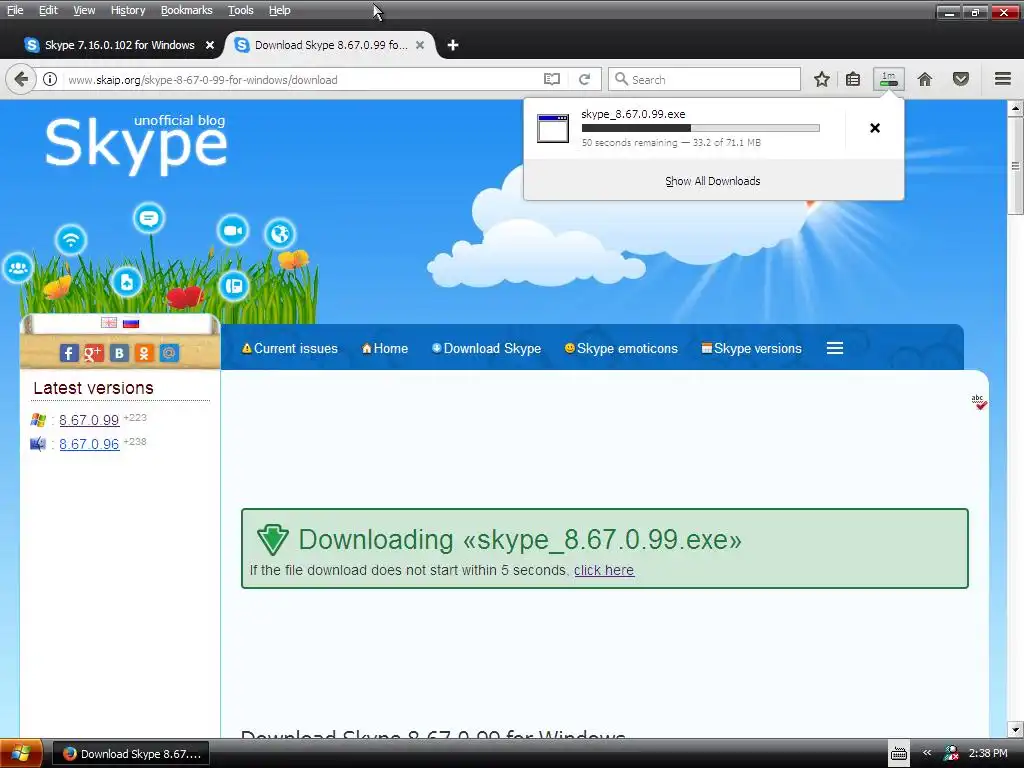Image resolution: width=1024 pixels, height=768 pixels.
Task: Show bookmarks list icon
Action: point(853,80)
